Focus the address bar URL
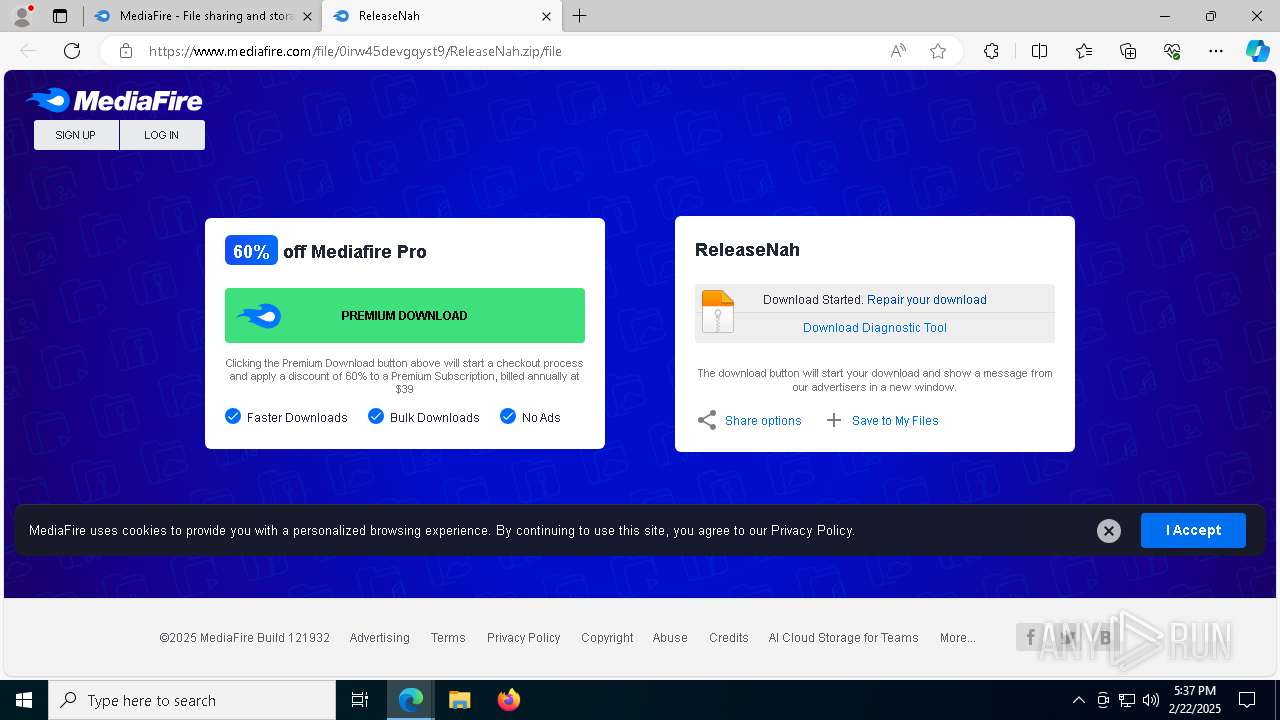 pyautogui.click(x=355, y=51)
